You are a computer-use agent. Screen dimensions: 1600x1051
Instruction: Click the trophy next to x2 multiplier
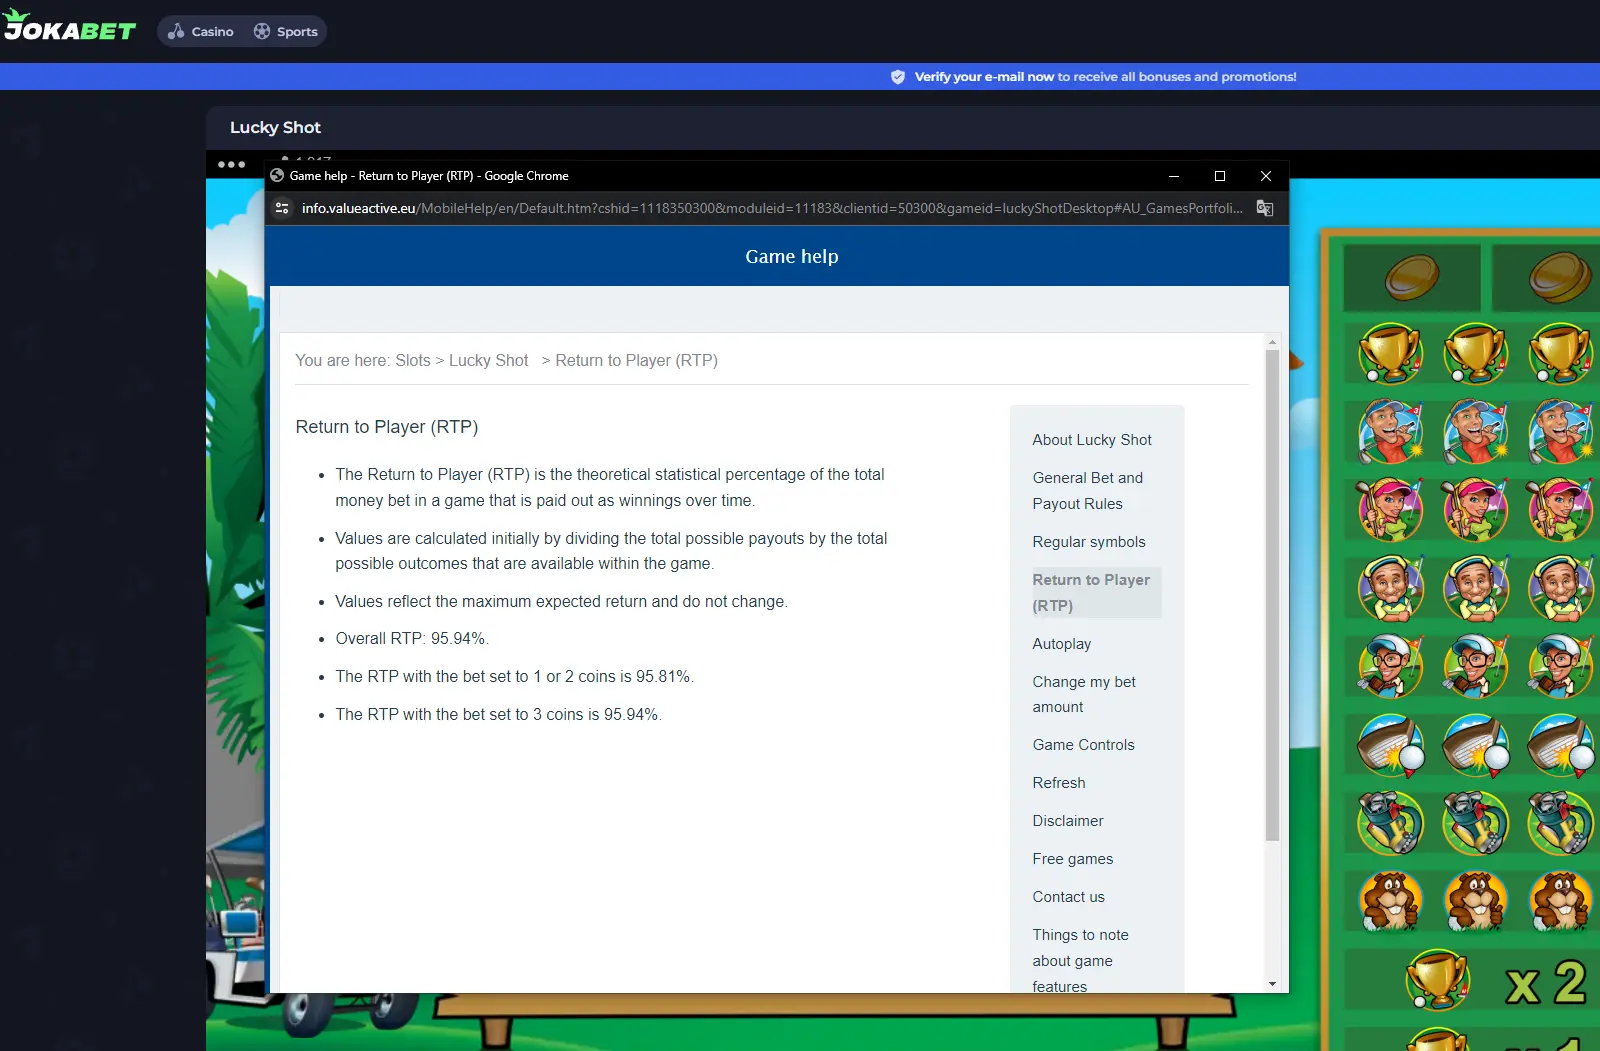pyautogui.click(x=1437, y=979)
